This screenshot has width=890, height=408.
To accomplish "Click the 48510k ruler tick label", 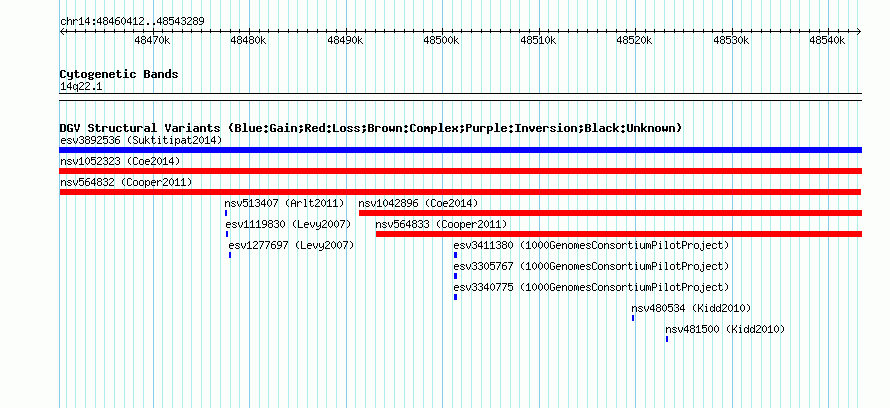I will [x=538, y=41].
